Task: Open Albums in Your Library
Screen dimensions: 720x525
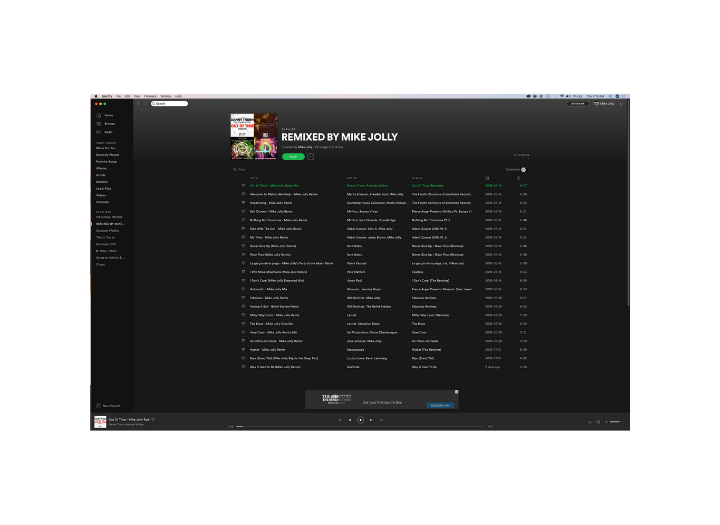Action: [x=101, y=168]
